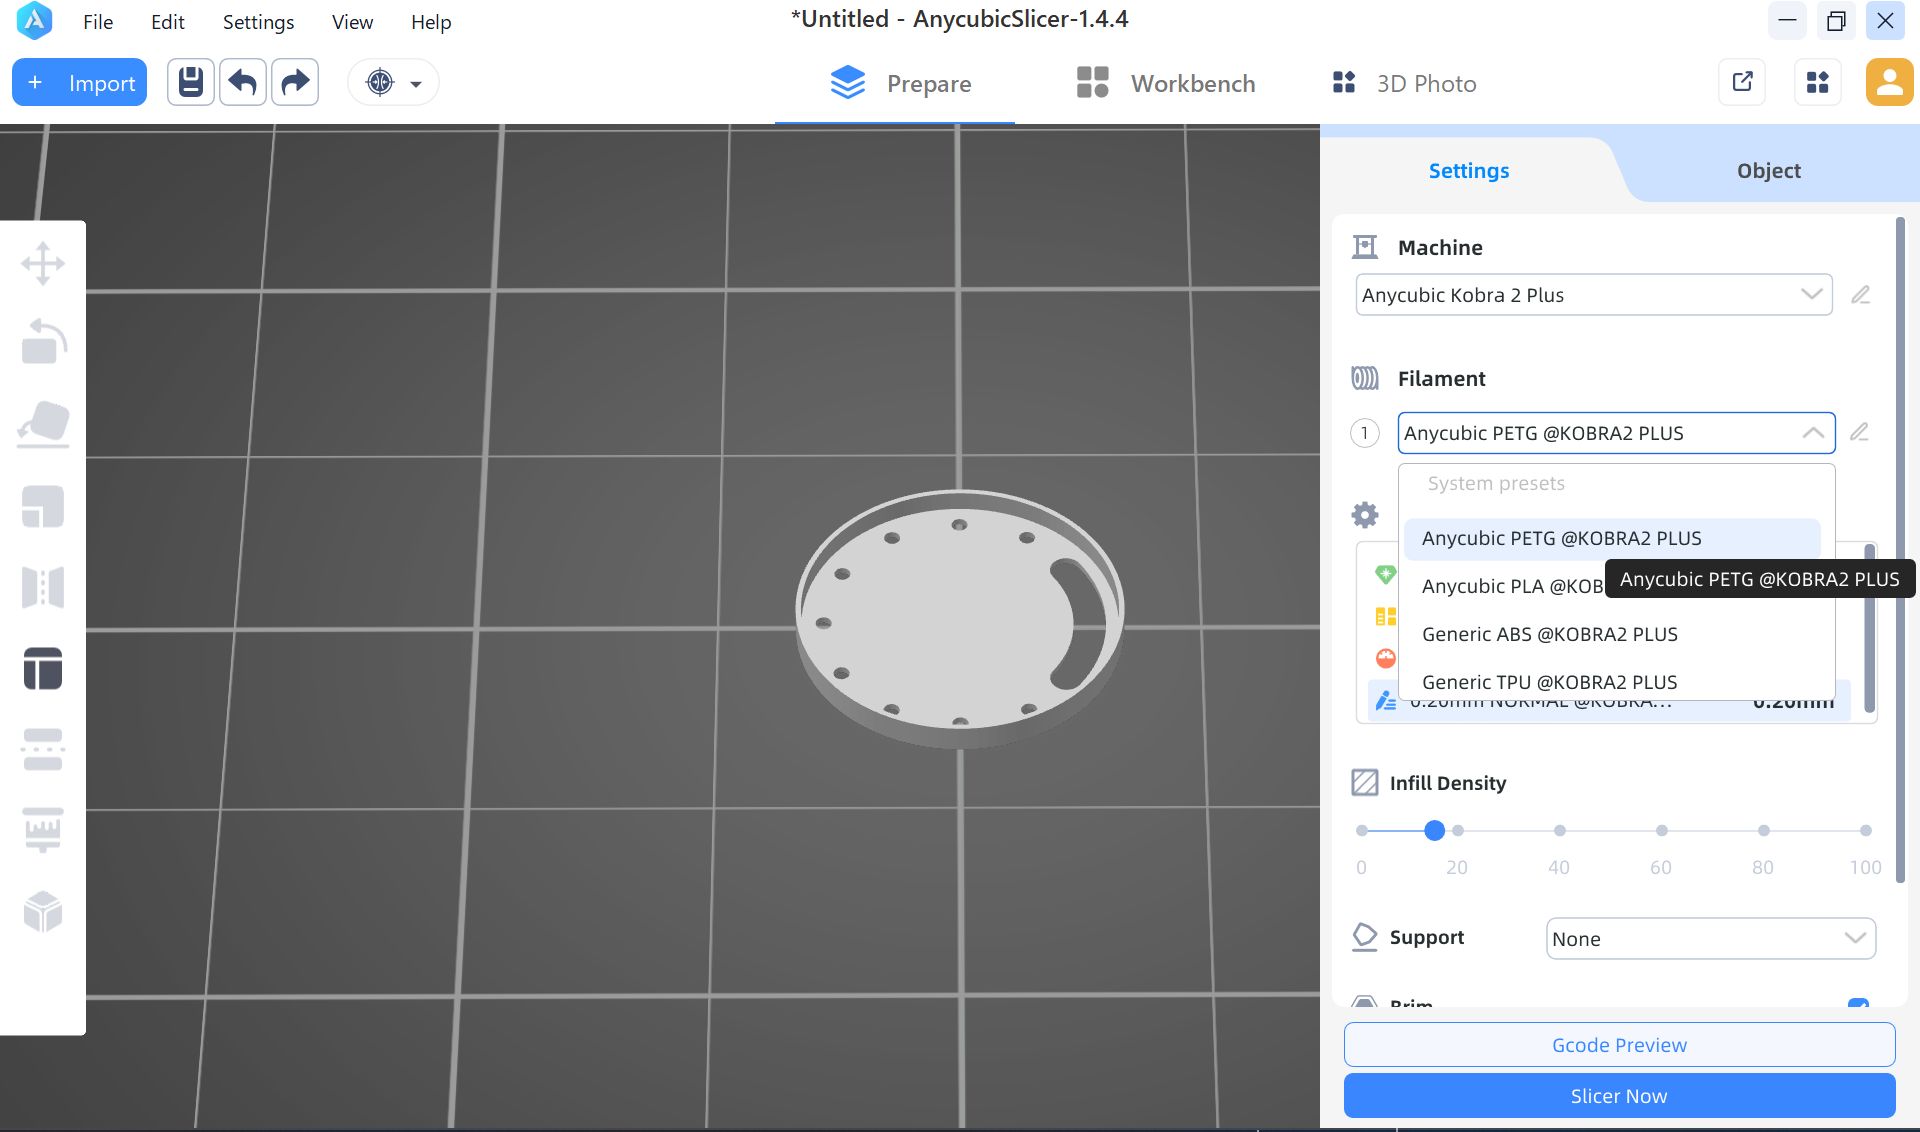Open the Support dropdown set to None
The height and width of the screenshot is (1132, 1920).
[1711, 939]
